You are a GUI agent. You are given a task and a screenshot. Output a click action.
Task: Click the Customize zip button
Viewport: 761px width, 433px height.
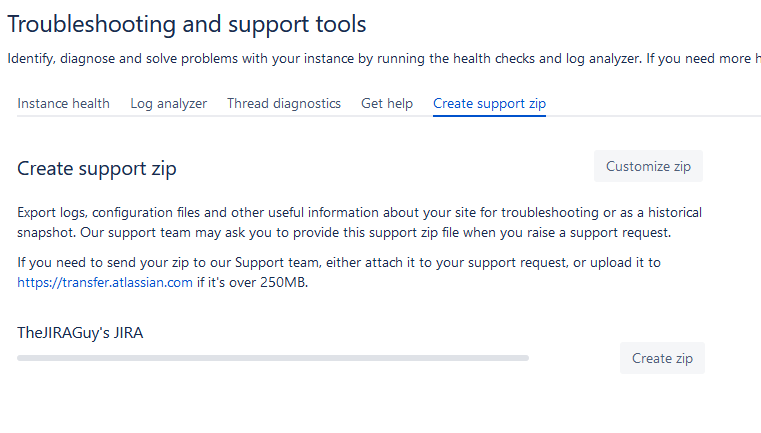coord(648,166)
